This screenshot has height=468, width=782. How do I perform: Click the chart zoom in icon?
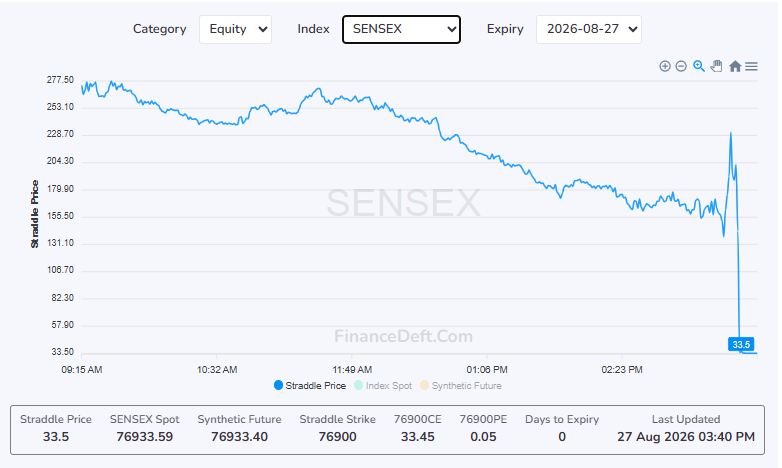pyautogui.click(x=665, y=66)
